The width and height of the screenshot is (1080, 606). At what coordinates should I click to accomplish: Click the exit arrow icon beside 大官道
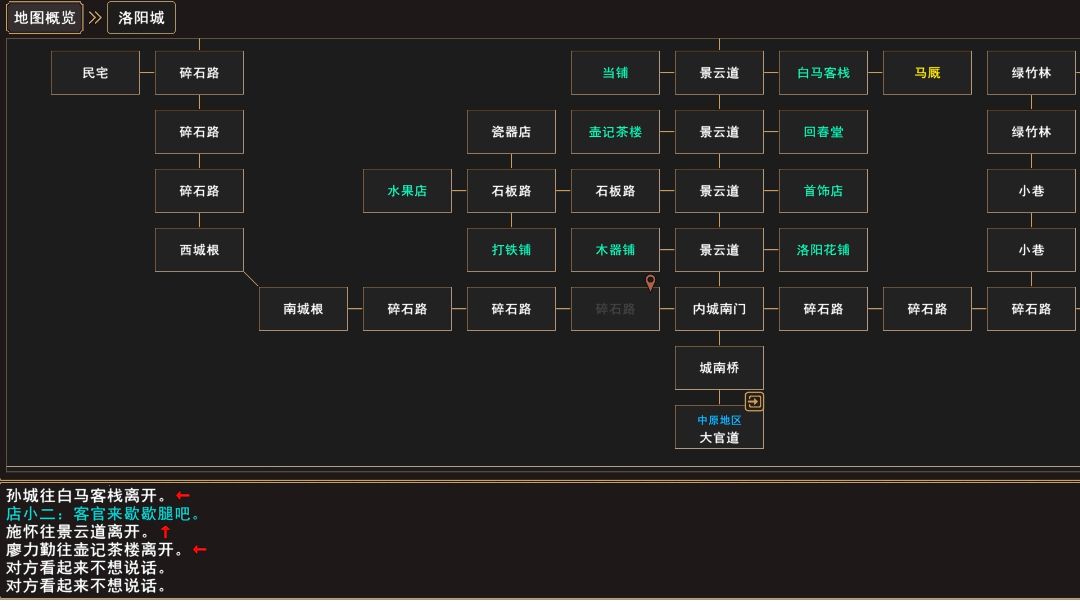pos(754,401)
